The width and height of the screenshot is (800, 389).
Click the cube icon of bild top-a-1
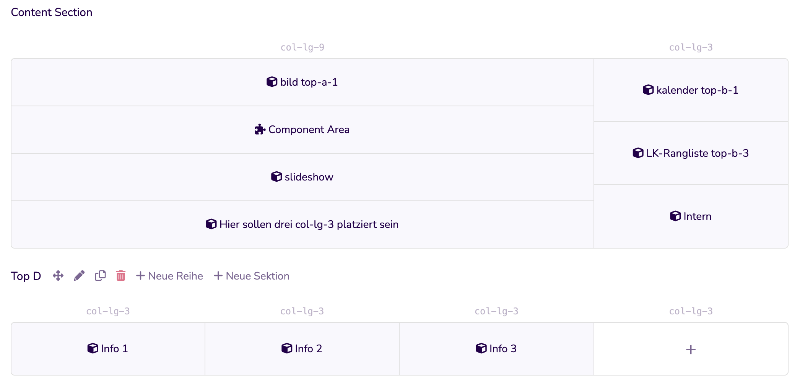pos(272,82)
